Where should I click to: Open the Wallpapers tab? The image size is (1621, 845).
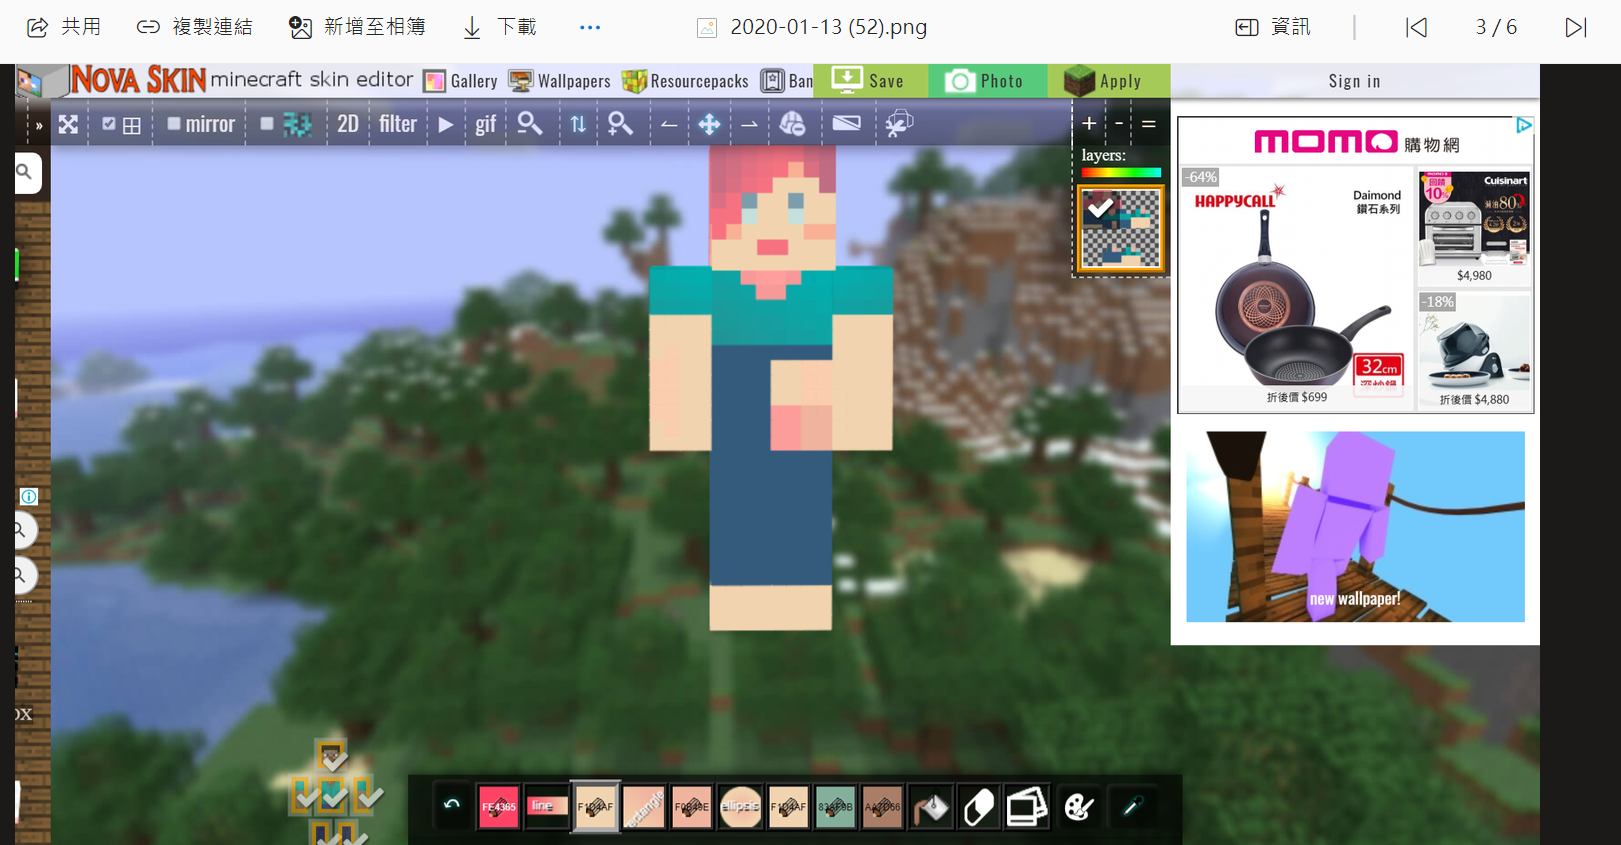click(560, 81)
